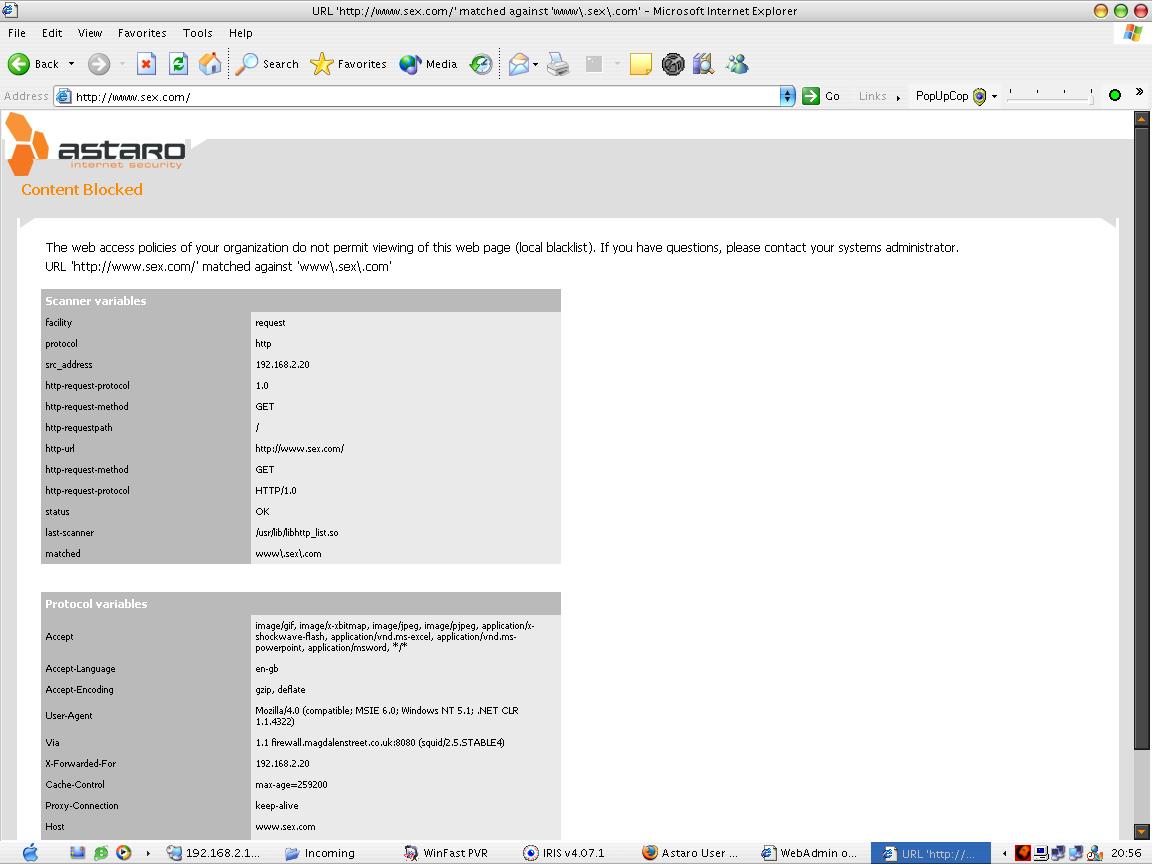Open the File menu

pos(17,33)
